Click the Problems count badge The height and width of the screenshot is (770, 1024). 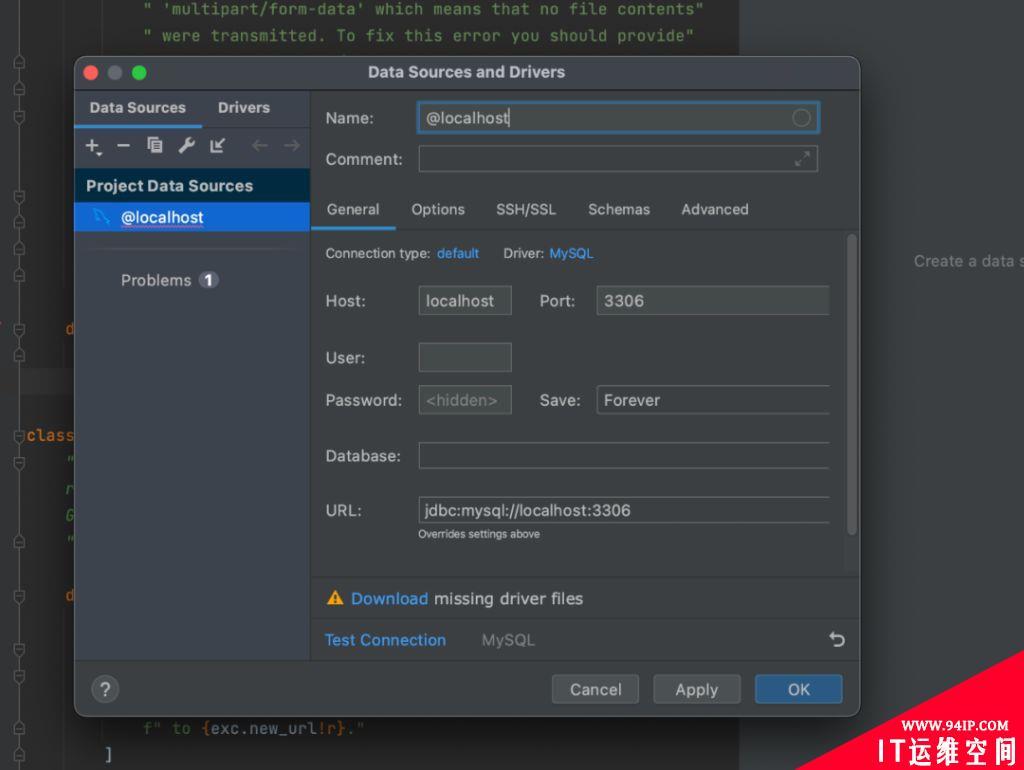click(x=208, y=280)
